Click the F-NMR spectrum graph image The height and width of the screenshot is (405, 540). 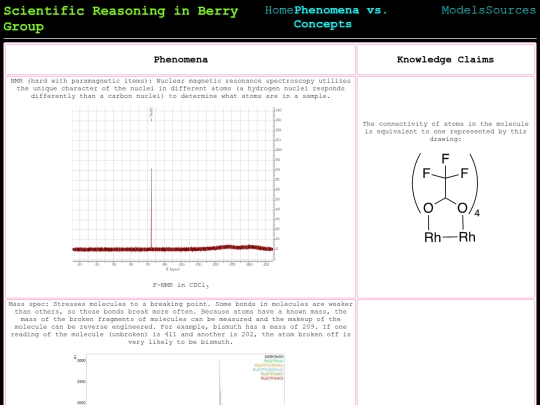(x=177, y=189)
